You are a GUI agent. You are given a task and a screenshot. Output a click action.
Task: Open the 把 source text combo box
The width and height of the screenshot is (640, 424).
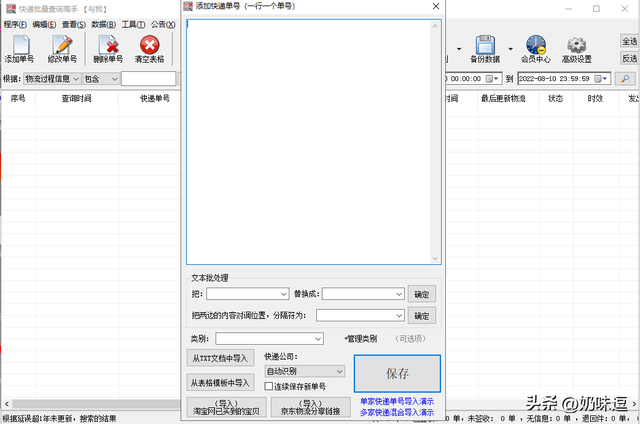248,294
